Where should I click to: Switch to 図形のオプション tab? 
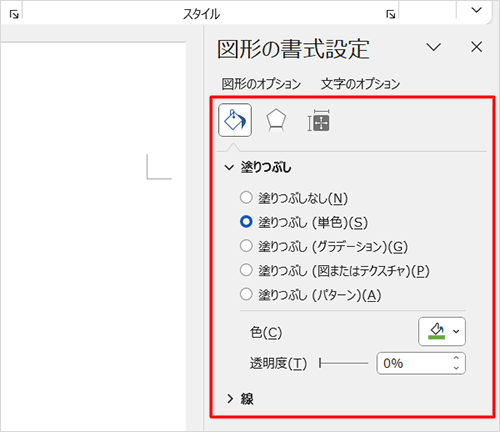261,84
